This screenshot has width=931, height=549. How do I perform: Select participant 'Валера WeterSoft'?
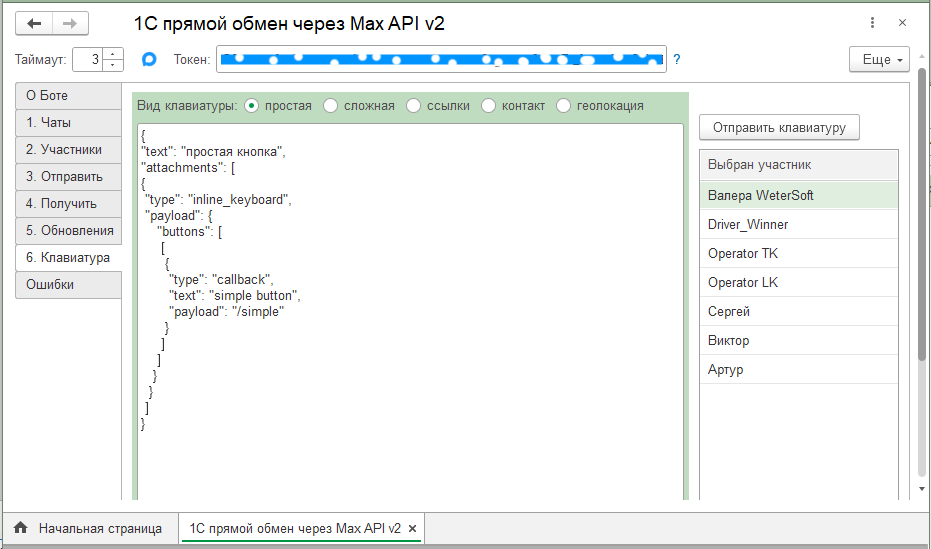point(799,195)
